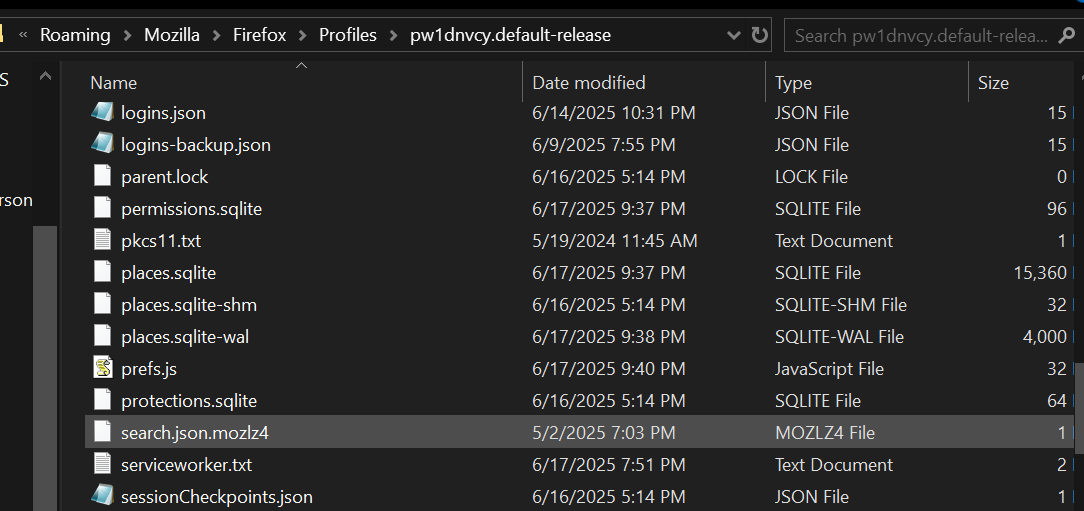Expand the chevron after Firefox

point(303,35)
